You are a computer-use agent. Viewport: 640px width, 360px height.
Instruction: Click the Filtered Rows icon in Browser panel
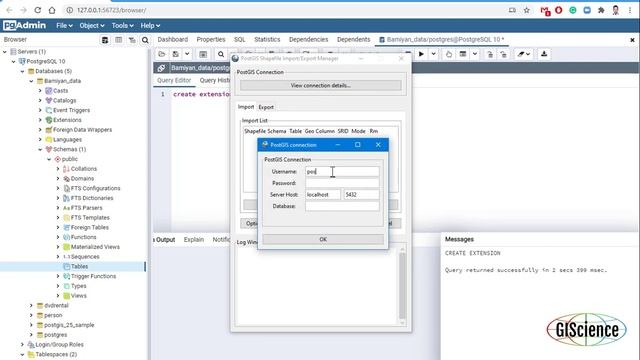(x=132, y=40)
